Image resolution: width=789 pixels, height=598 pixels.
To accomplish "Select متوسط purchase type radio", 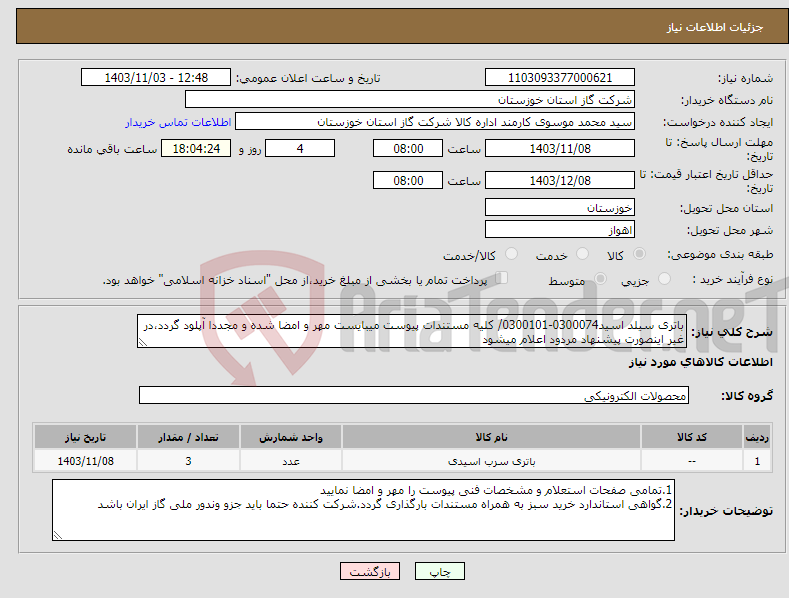I will pos(600,279).
